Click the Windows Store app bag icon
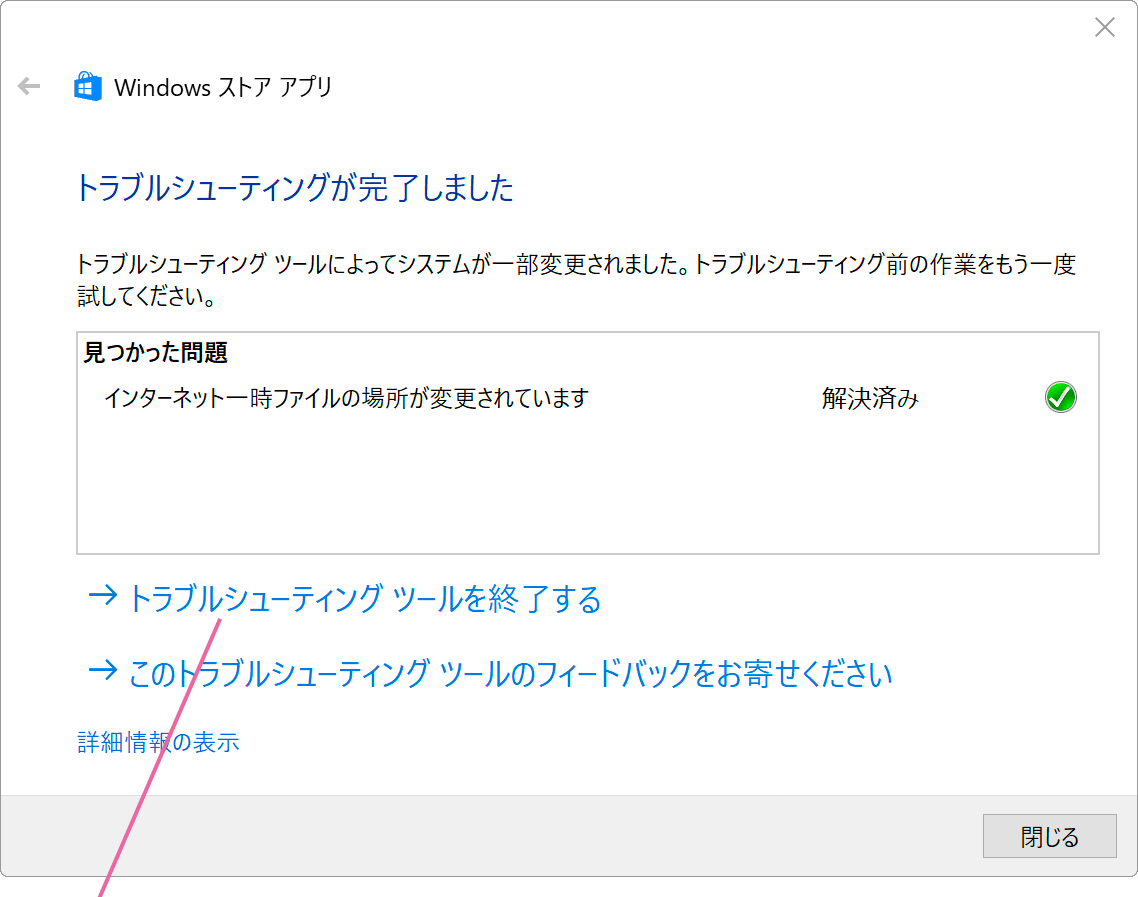The image size is (1138, 897). pyautogui.click(x=87, y=86)
